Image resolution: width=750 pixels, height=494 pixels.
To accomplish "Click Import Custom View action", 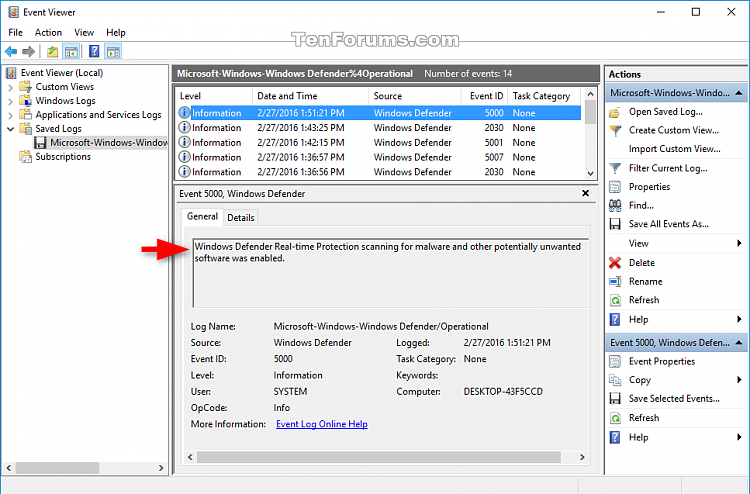I will coord(674,149).
